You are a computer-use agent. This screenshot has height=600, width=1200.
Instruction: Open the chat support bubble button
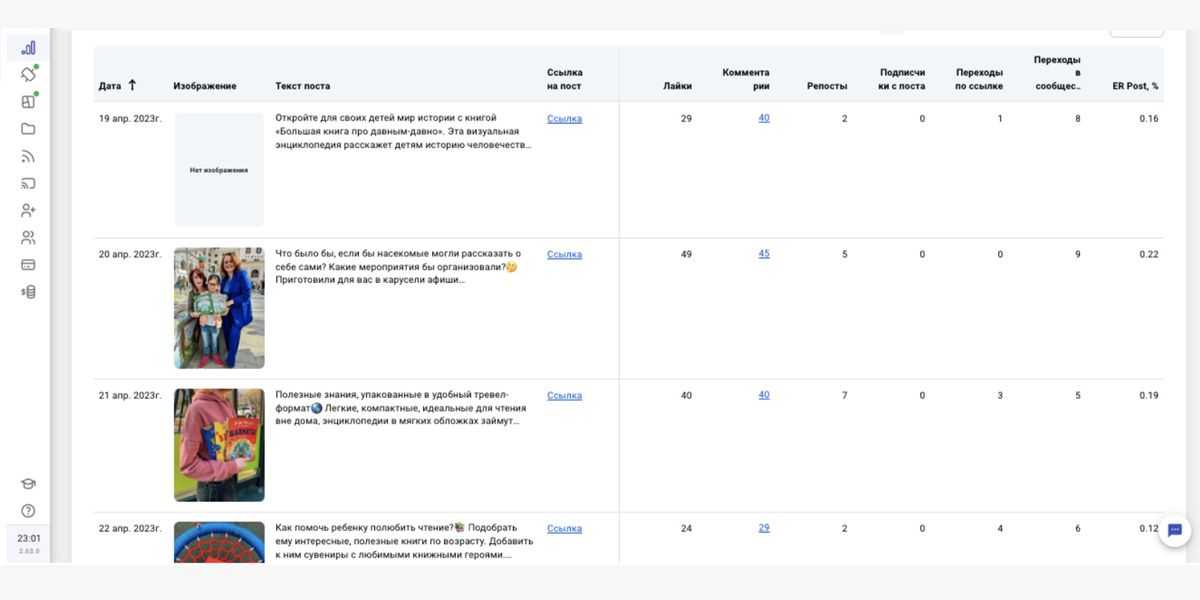1175,530
